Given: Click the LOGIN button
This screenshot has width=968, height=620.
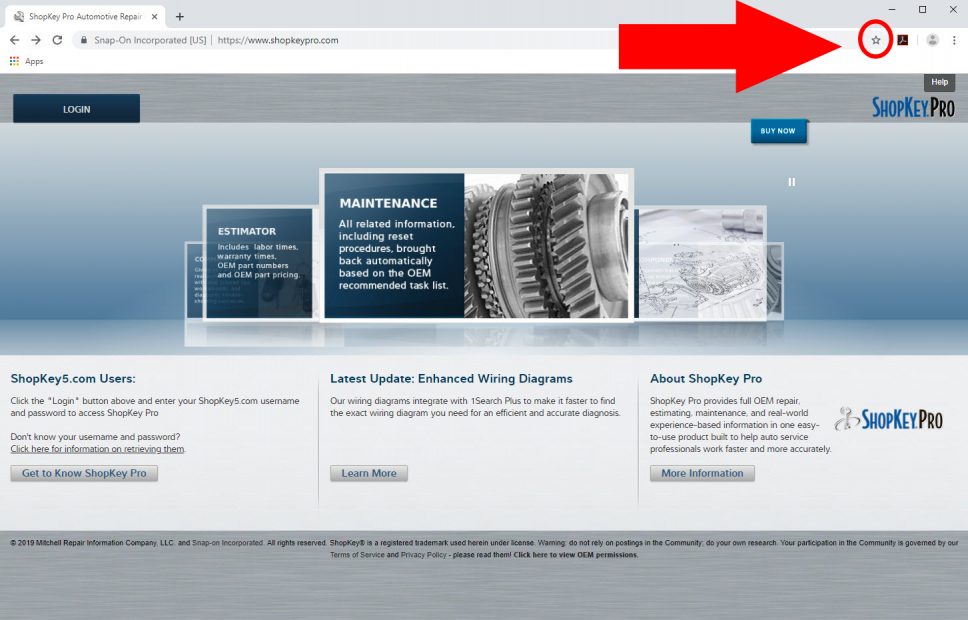Looking at the screenshot, I should coord(75,107).
